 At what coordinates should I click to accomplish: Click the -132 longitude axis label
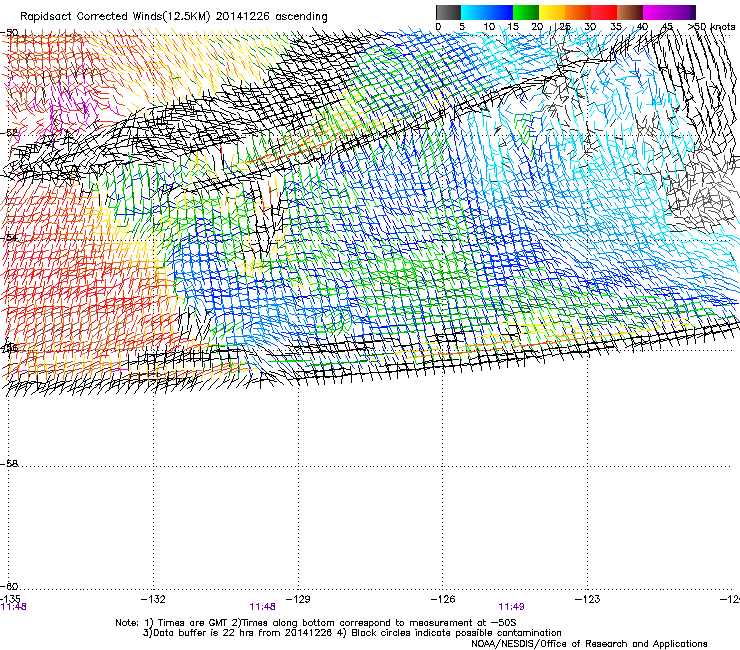(x=153, y=599)
